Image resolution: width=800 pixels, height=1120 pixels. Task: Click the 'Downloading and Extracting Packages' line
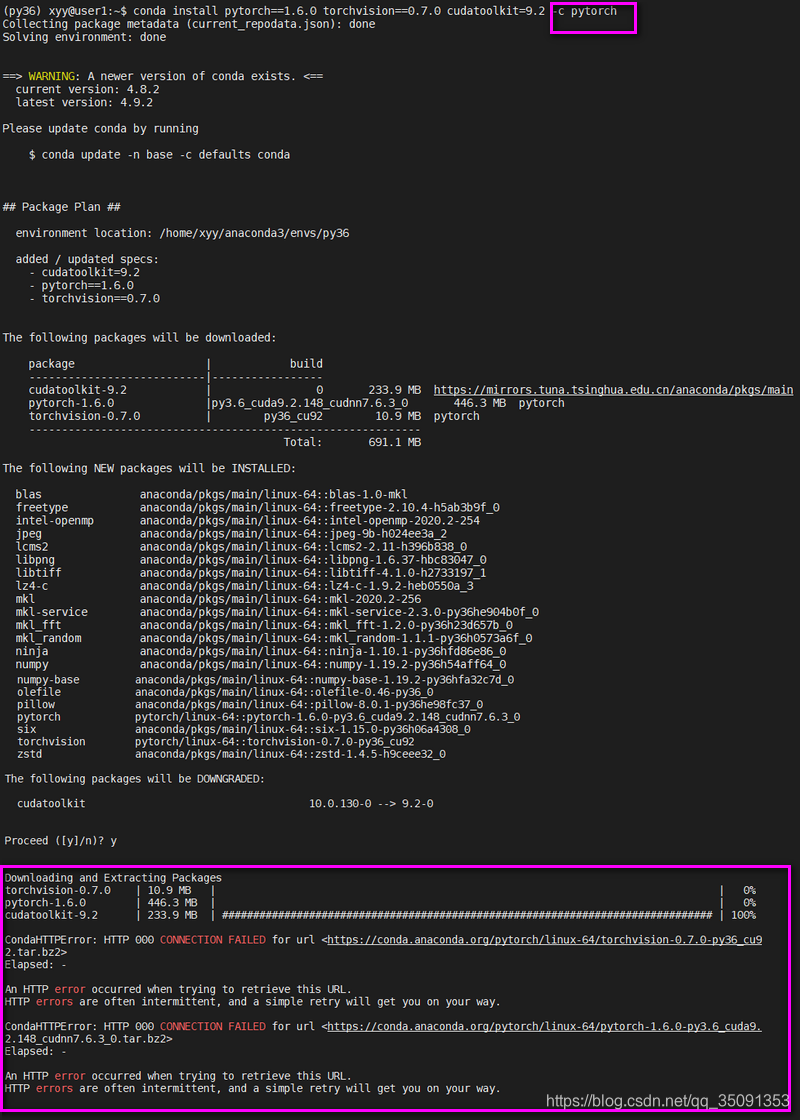point(114,877)
